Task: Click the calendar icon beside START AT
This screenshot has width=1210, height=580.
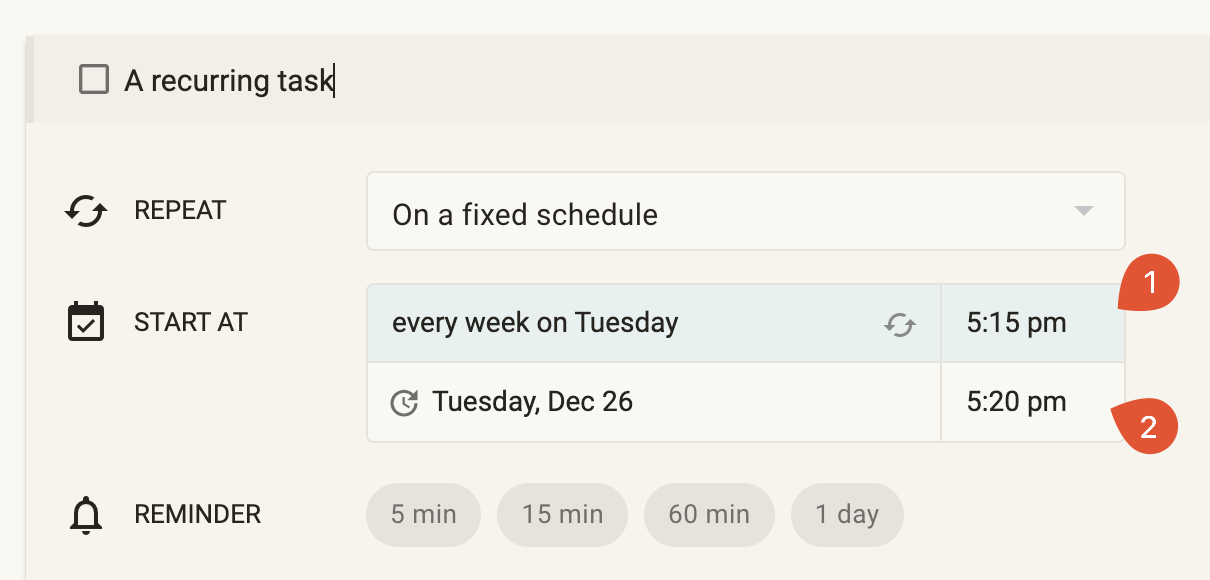Action: click(x=86, y=322)
